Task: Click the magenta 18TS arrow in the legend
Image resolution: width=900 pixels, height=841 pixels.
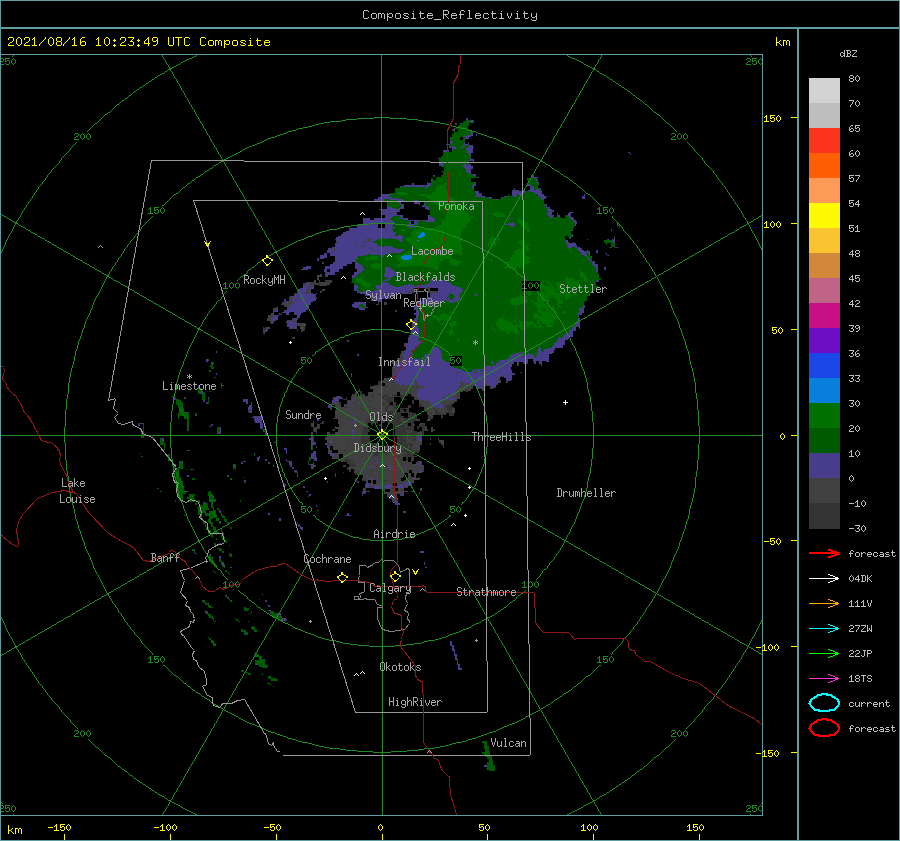Action: click(x=824, y=679)
